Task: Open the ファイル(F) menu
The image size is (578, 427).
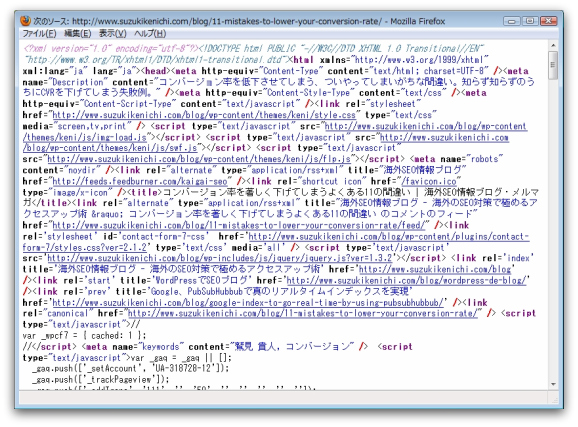Action: pos(39,34)
